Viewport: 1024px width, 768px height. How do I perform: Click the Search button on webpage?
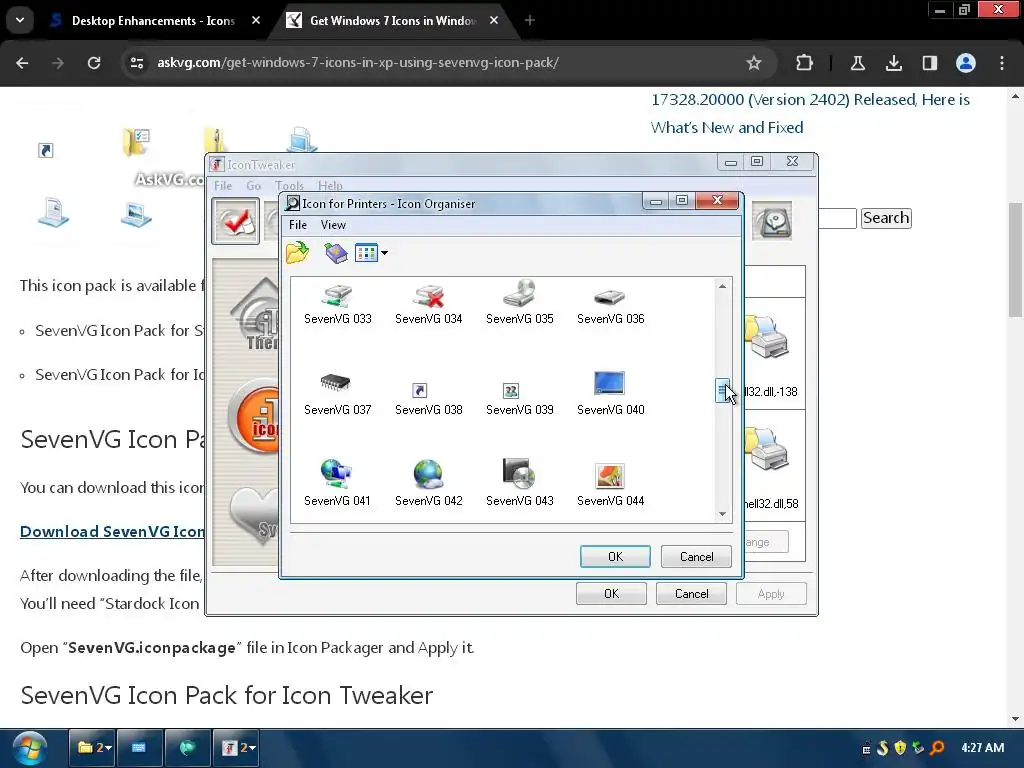886,217
